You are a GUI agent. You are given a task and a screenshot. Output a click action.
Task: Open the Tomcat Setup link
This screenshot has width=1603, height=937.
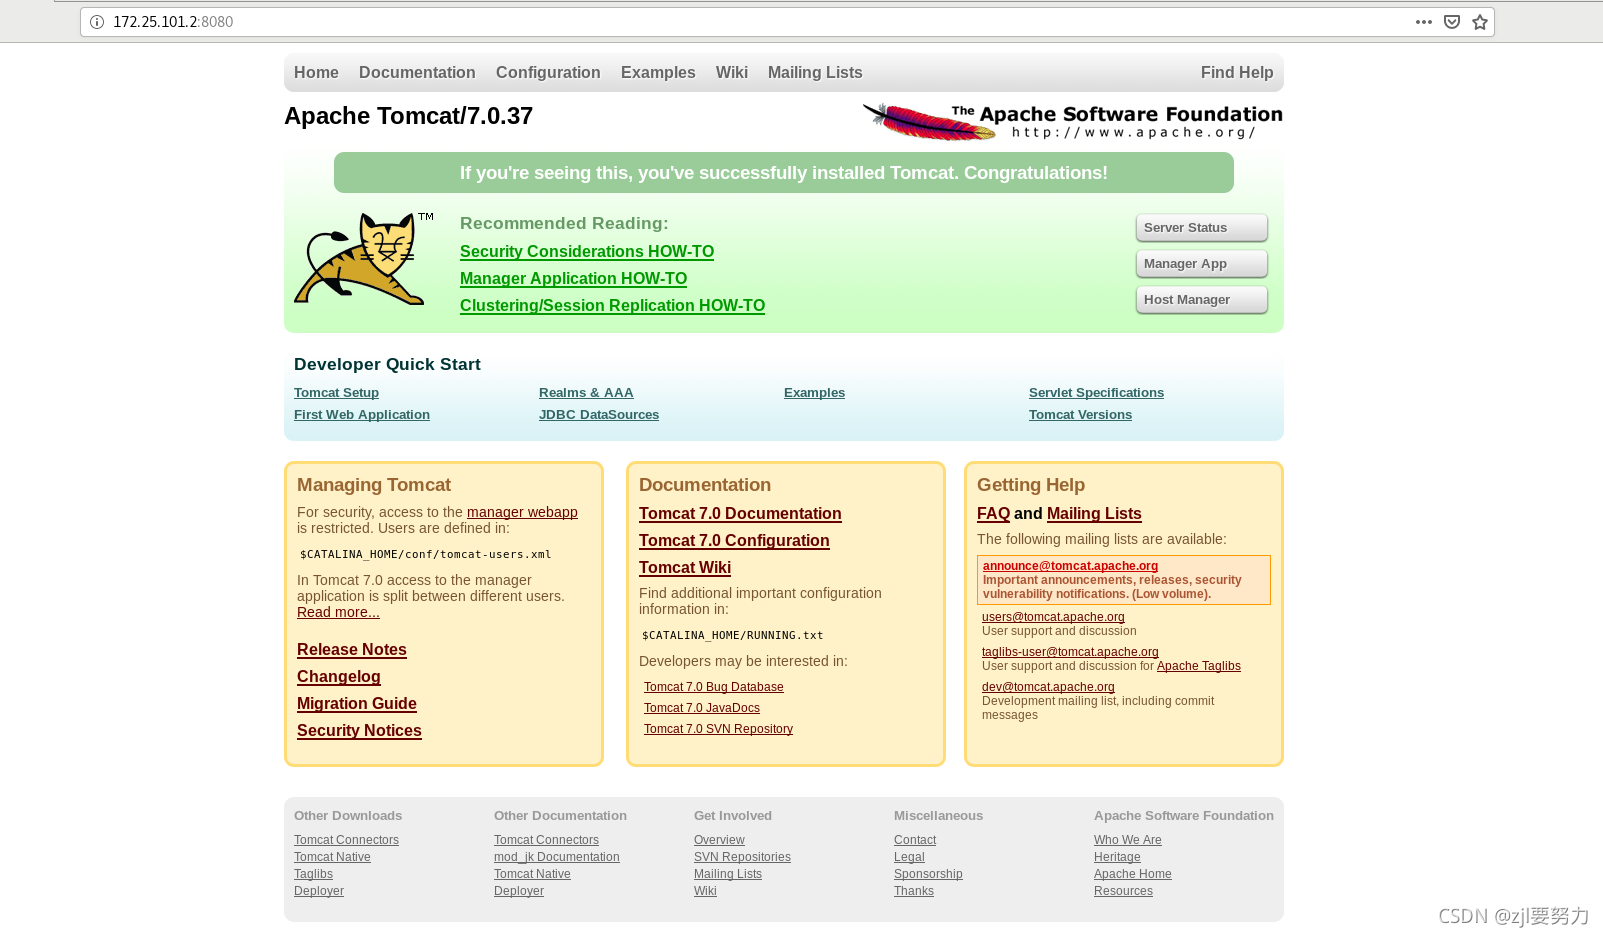click(x=336, y=393)
